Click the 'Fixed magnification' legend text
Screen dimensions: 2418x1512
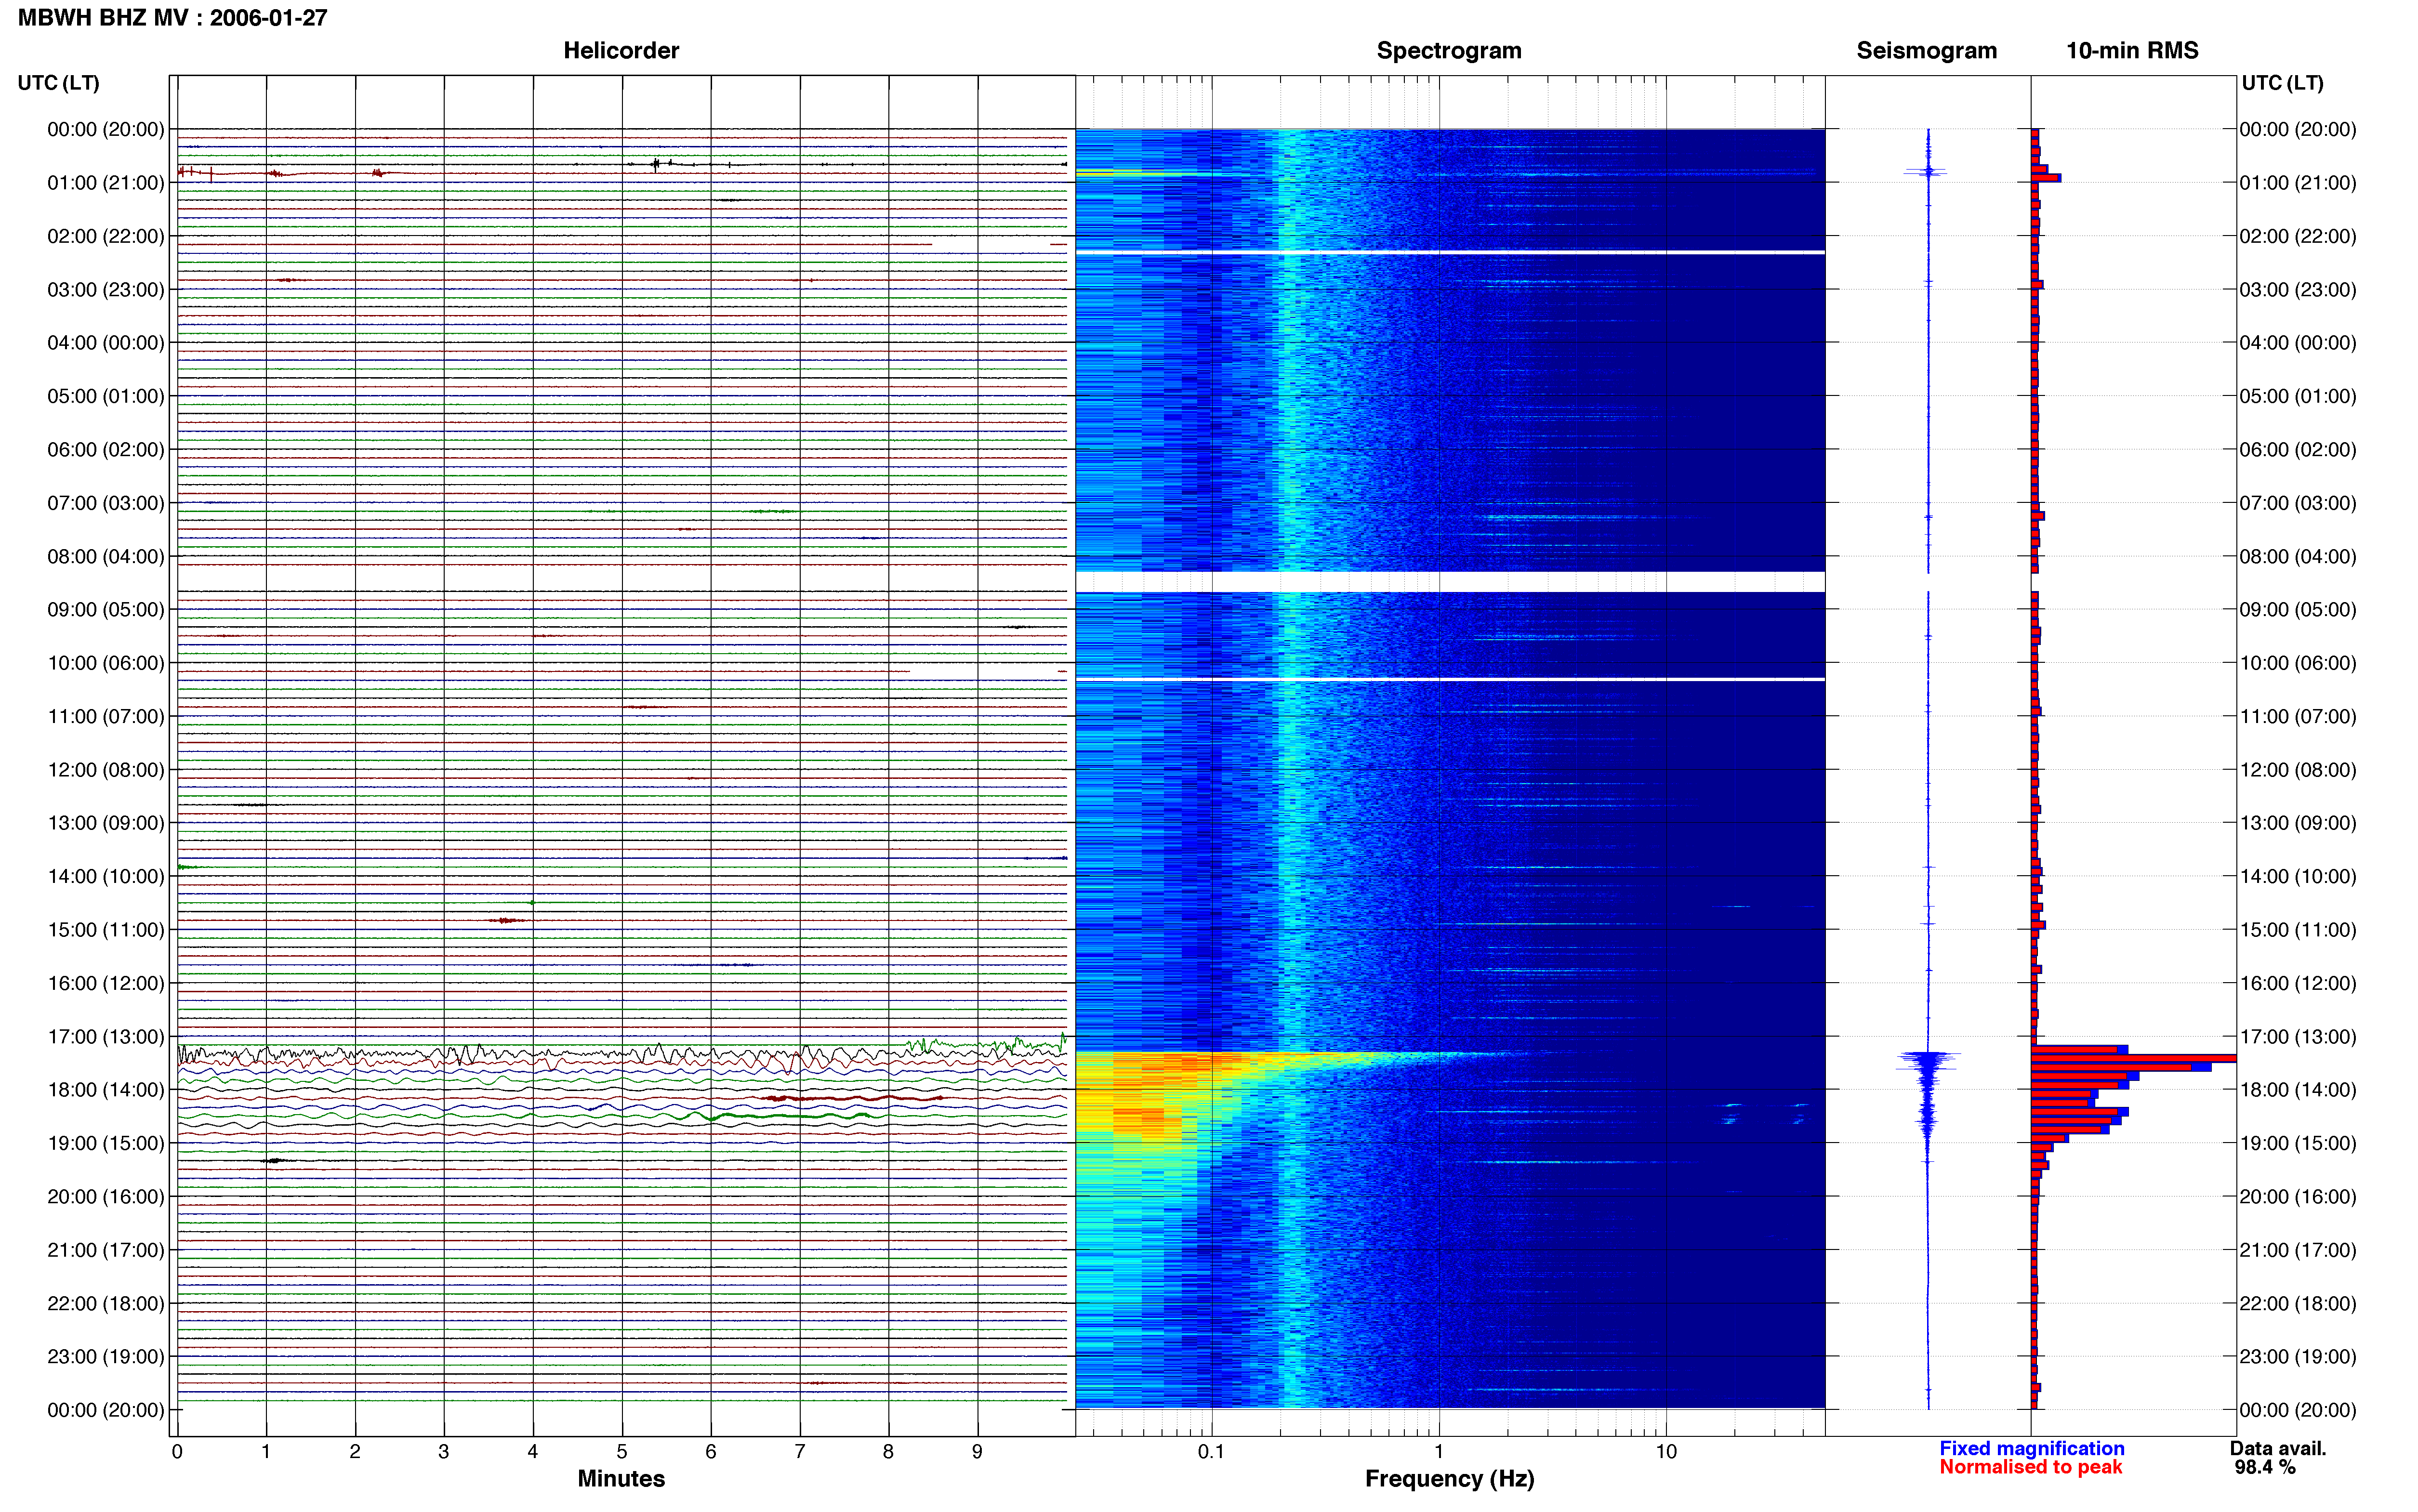click(x=2032, y=1448)
